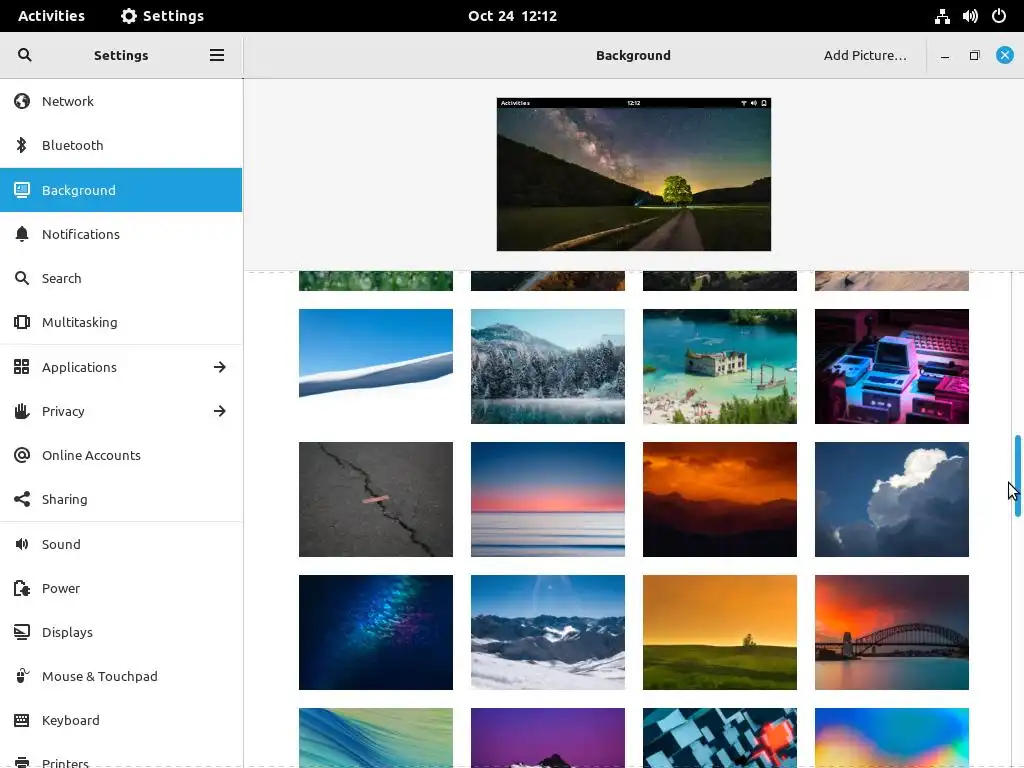Choose the orange sunset mountains wallpaper
1024x768 pixels.
tap(720, 500)
